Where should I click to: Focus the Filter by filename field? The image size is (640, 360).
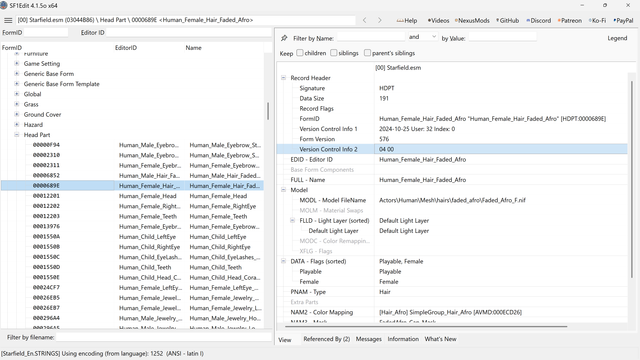pyautogui.click(x=163, y=337)
